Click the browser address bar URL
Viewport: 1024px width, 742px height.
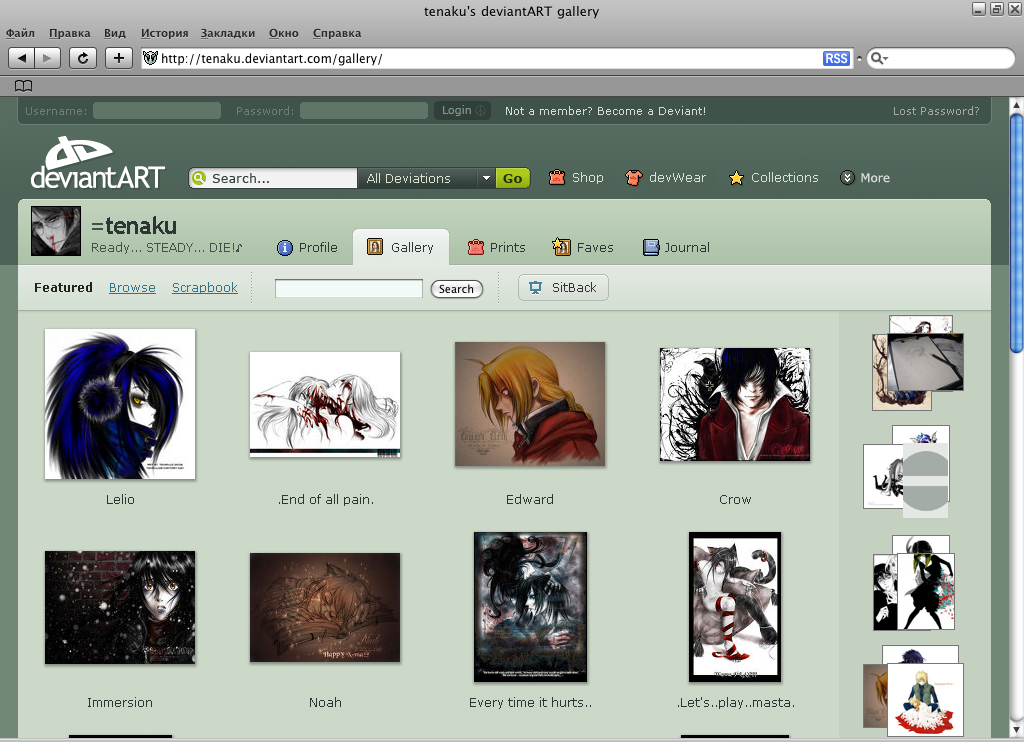pyautogui.click(x=271, y=59)
